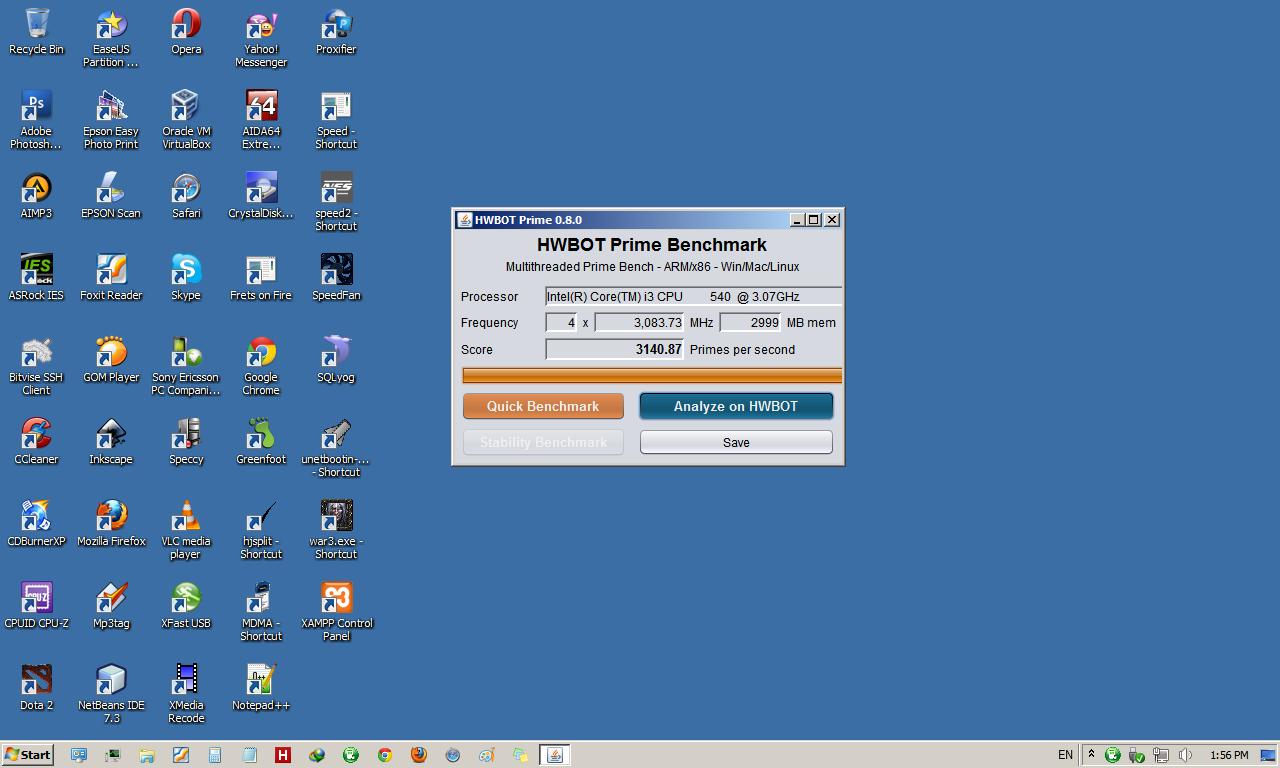Select the XFast USB icon
1280x768 pixels.
click(x=186, y=605)
